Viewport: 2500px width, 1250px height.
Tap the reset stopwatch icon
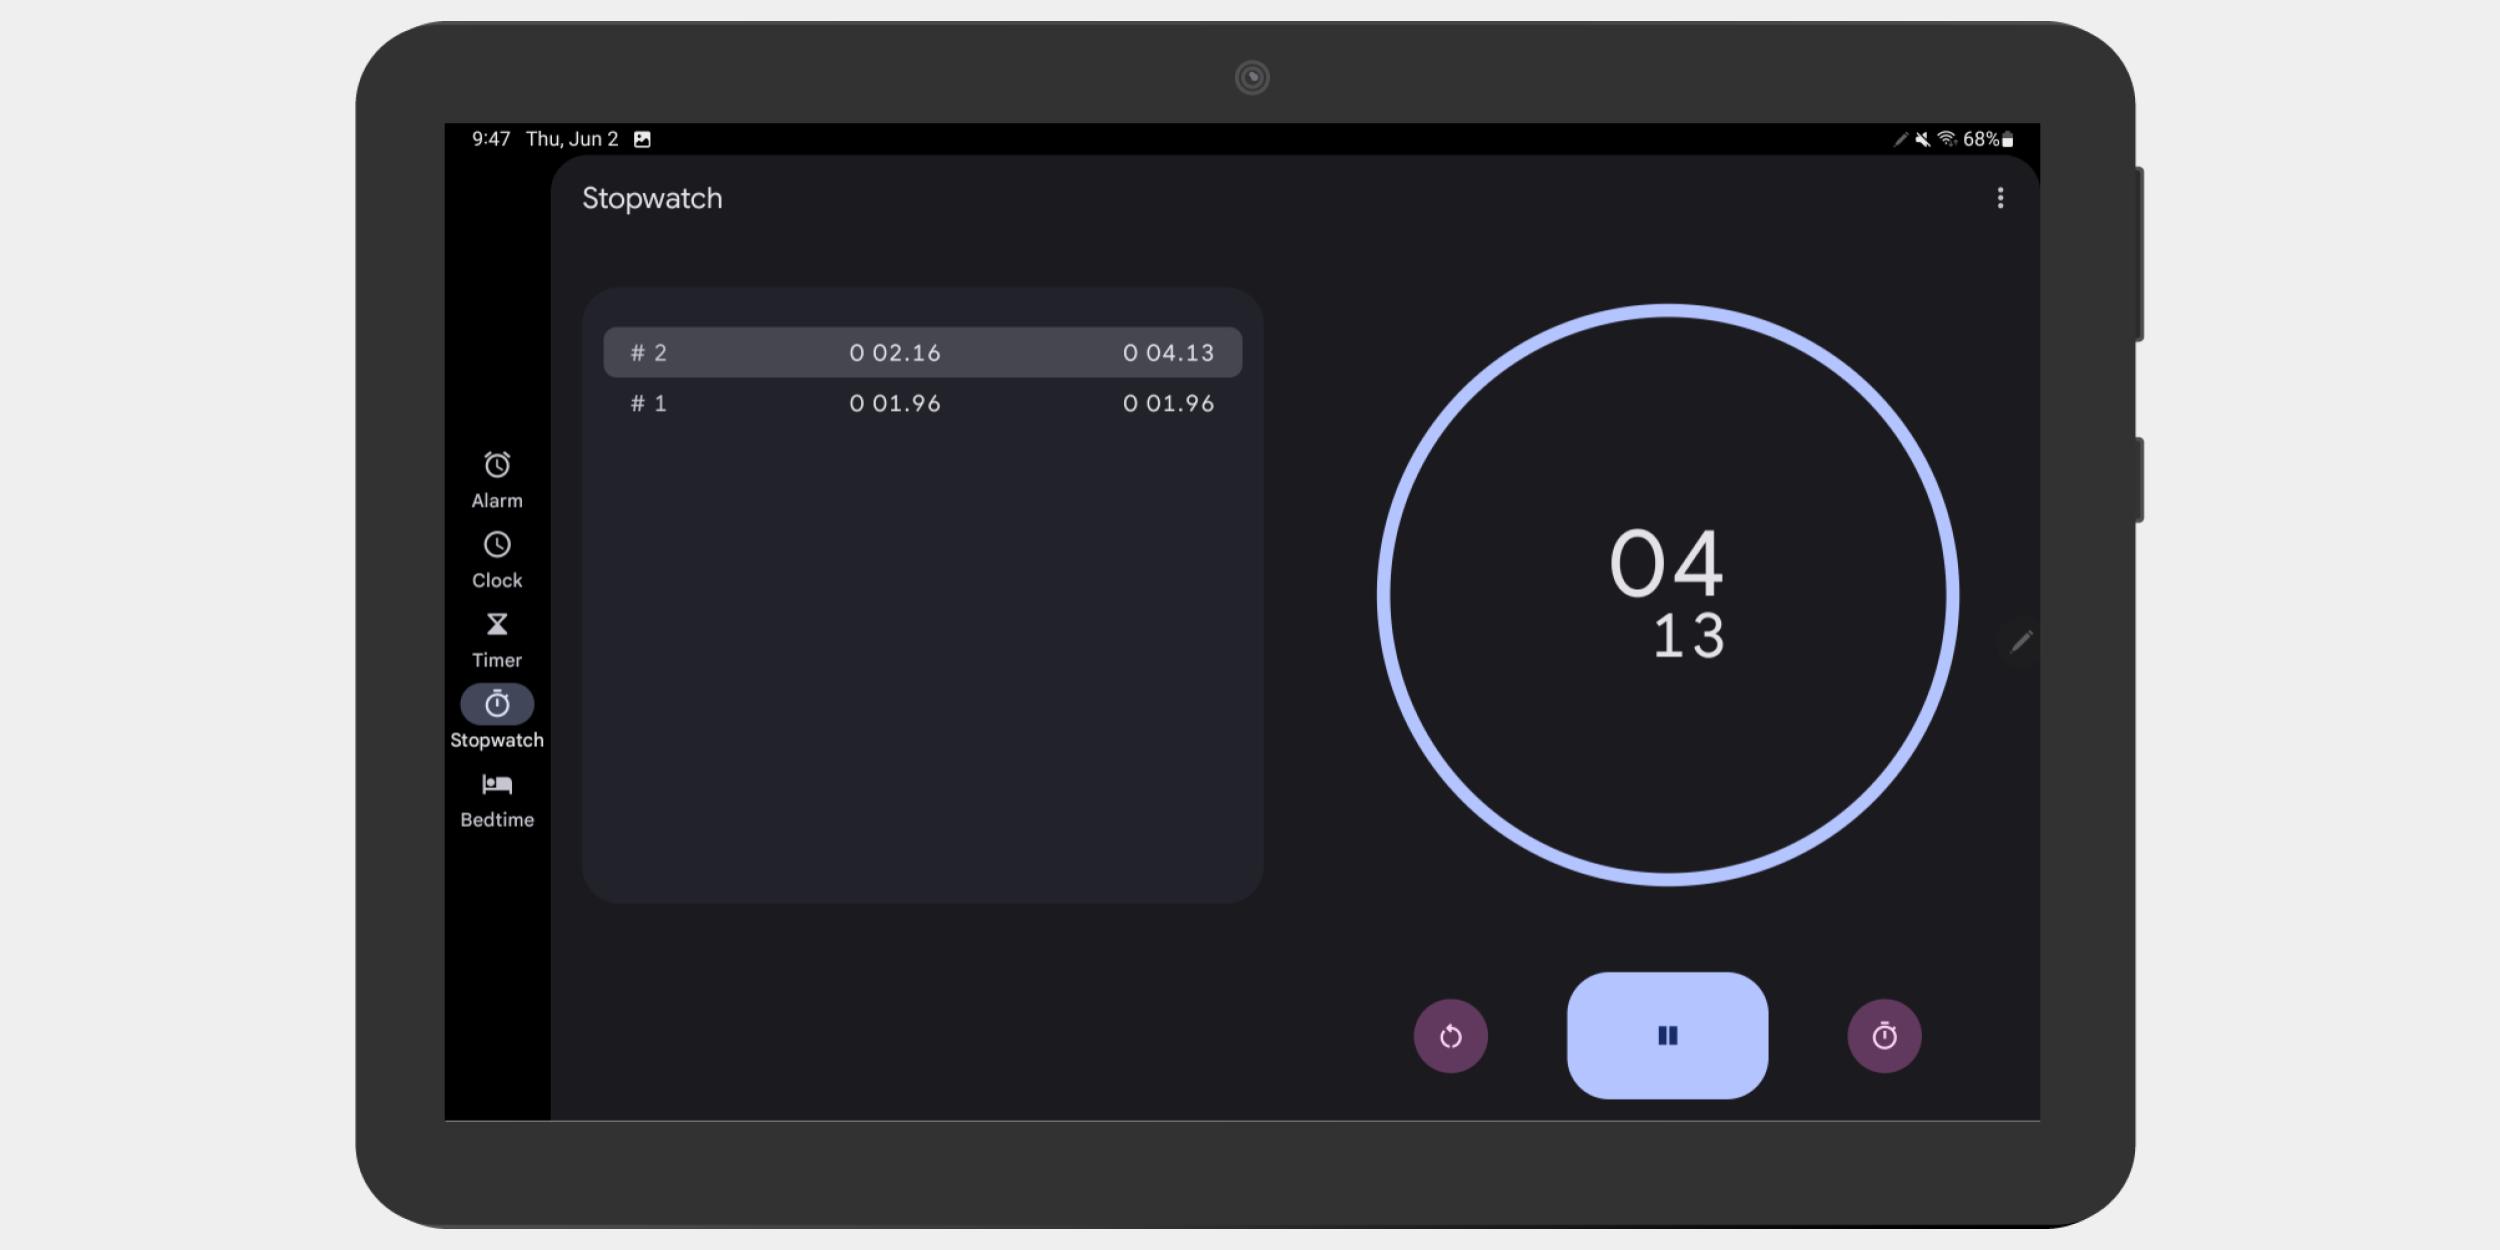[1451, 1035]
